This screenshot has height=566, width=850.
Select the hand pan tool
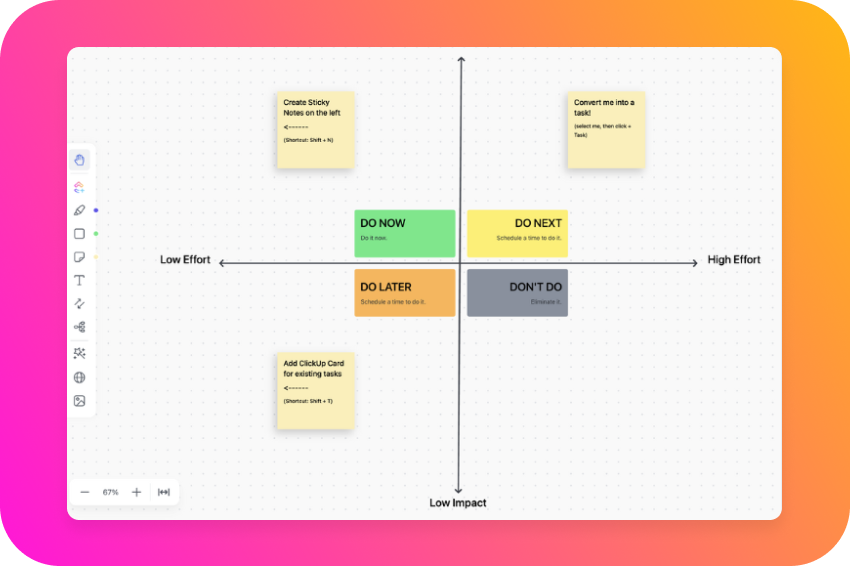pyautogui.click(x=79, y=160)
